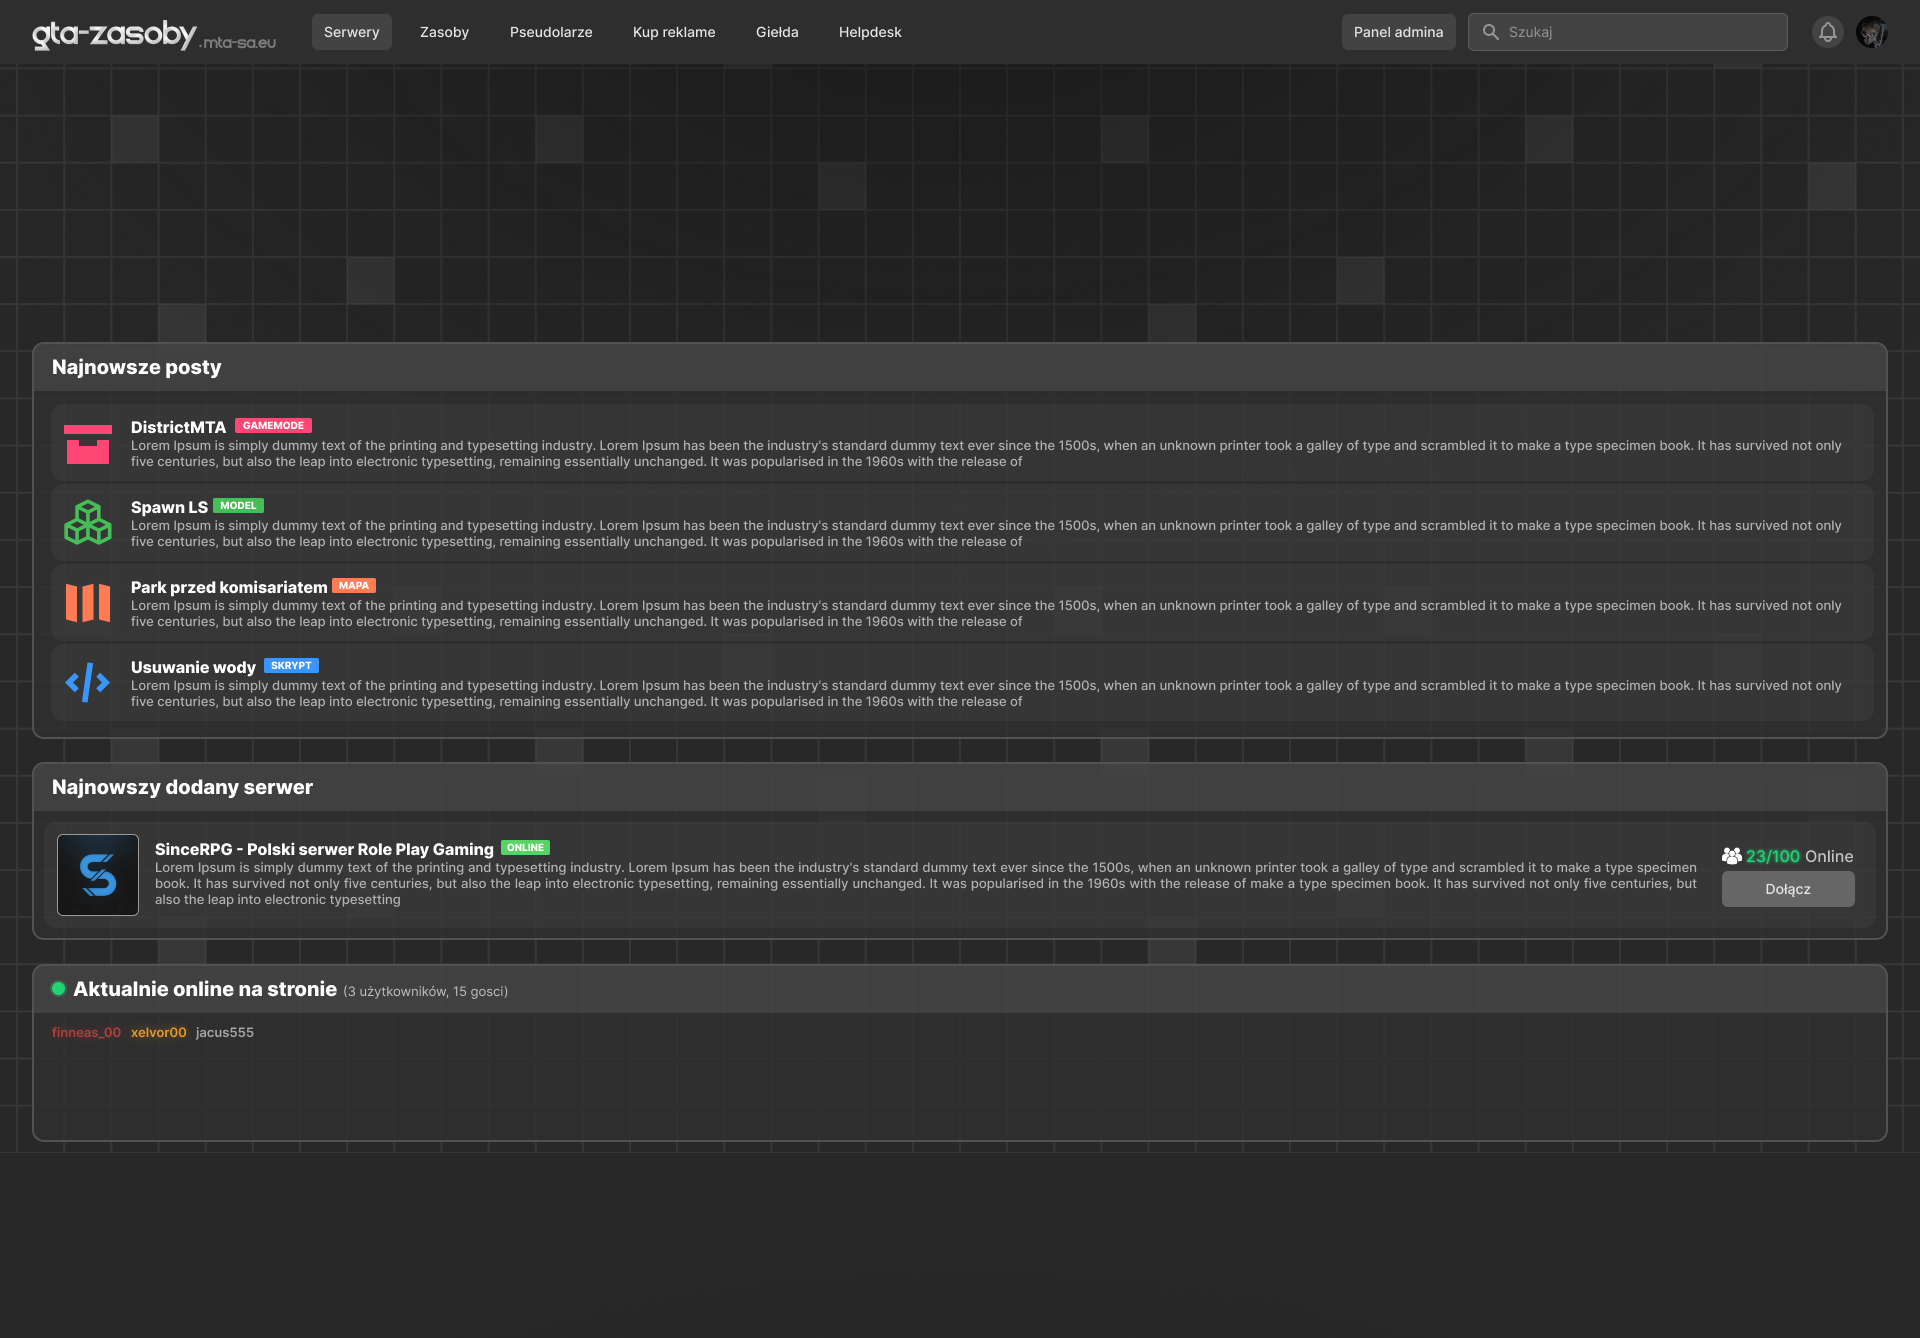Focus the Szukaj search field
The image size is (1920, 1338).
pyautogui.click(x=1640, y=32)
